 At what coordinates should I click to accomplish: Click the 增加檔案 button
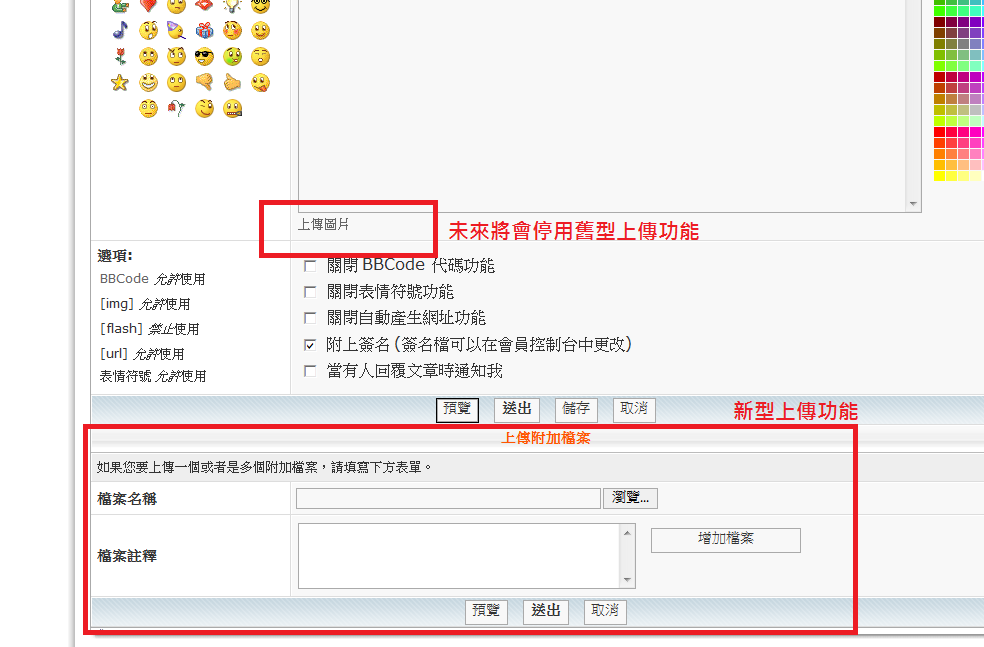(725, 540)
